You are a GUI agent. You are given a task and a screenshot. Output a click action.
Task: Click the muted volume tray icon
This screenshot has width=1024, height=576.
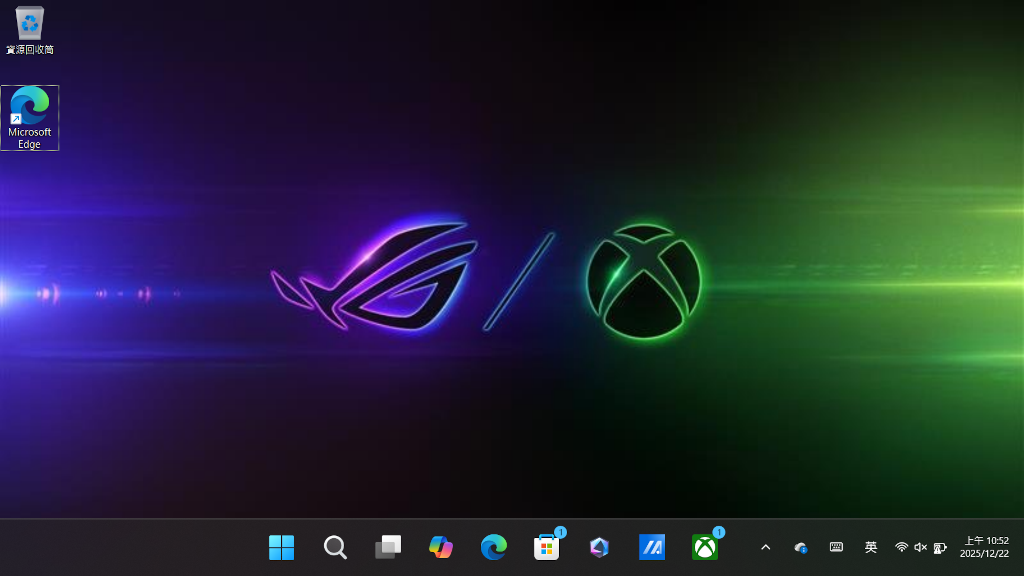(920, 547)
